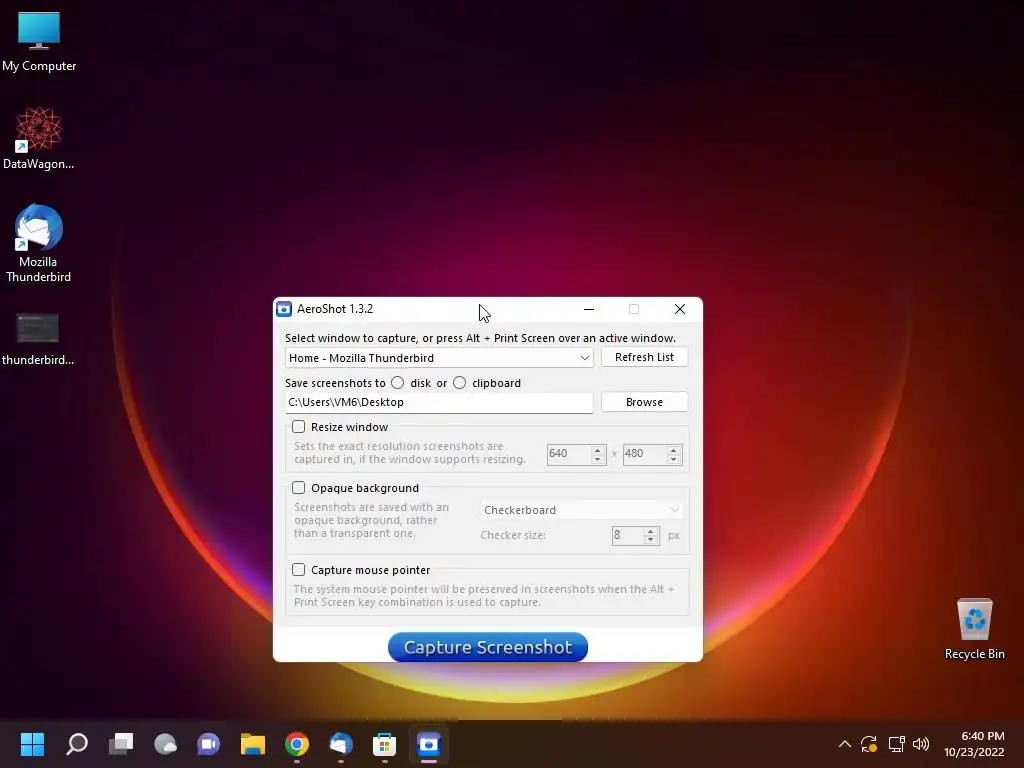Viewport: 1024px width, 768px height.
Task: Click the height field showing 480
Action: click(x=645, y=454)
